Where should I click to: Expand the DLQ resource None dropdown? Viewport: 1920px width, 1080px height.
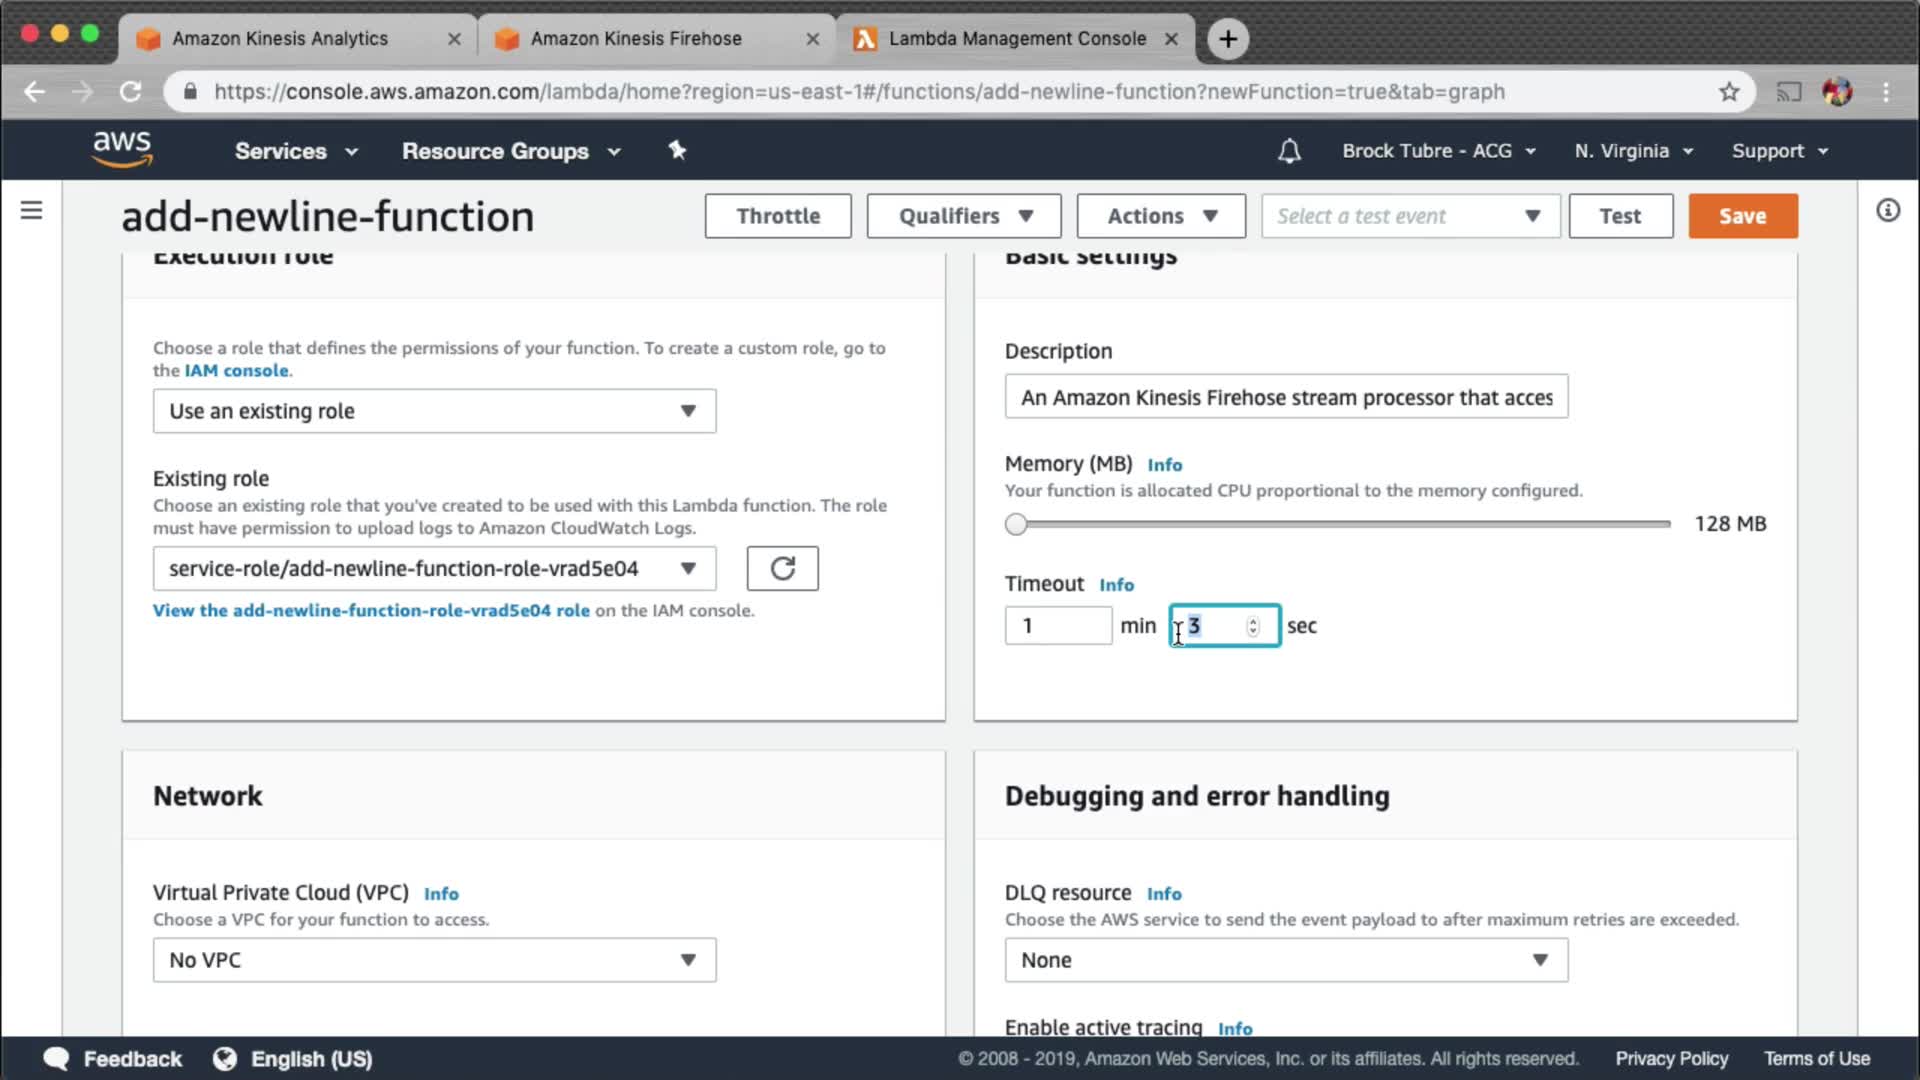(x=1285, y=960)
